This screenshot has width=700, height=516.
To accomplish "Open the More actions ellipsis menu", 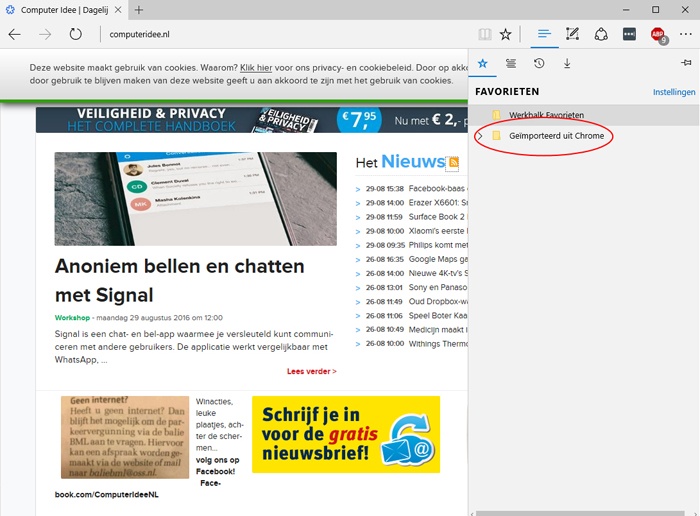I will click(x=686, y=34).
